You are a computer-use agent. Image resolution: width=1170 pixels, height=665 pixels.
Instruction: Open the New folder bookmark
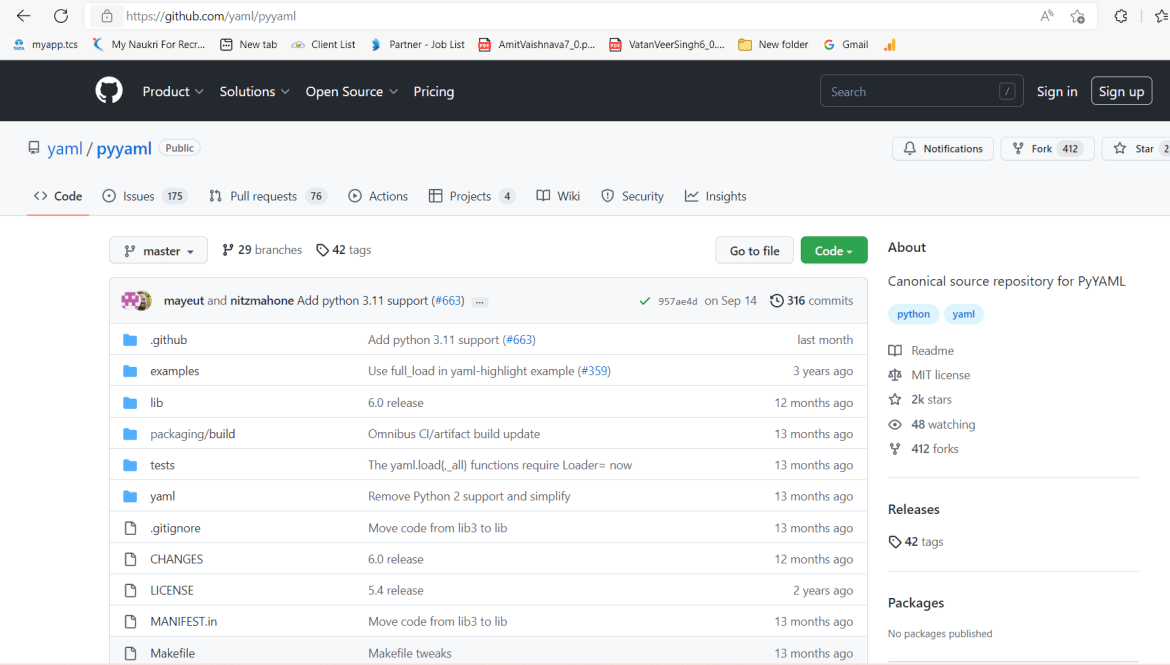(x=773, y=45)
